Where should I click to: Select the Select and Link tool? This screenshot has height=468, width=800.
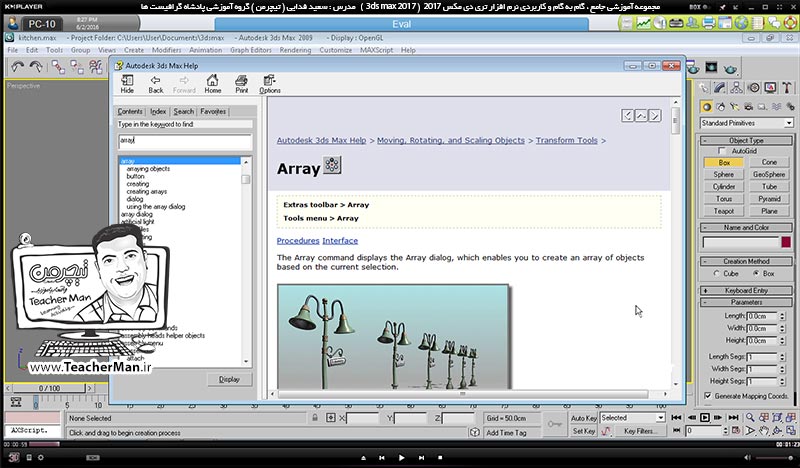point(58,67)
